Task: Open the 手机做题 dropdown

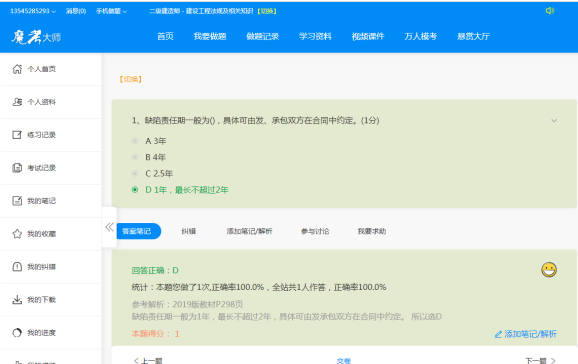Action: (111, 11)
